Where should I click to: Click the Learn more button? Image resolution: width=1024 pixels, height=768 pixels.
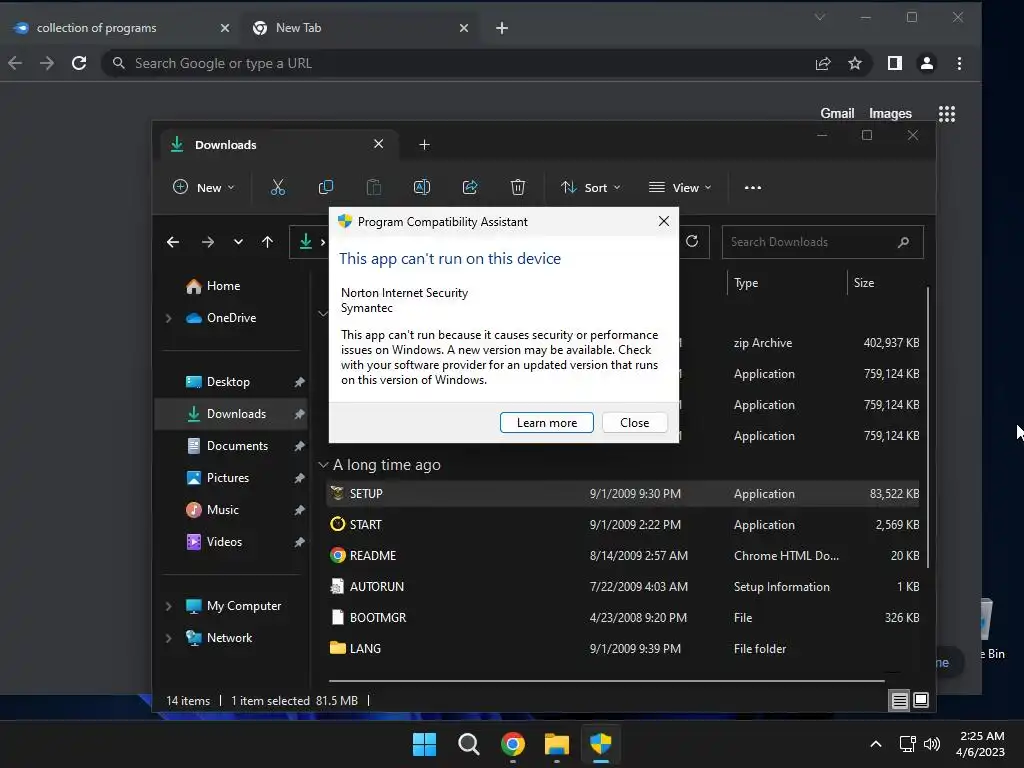click(547, 423)
